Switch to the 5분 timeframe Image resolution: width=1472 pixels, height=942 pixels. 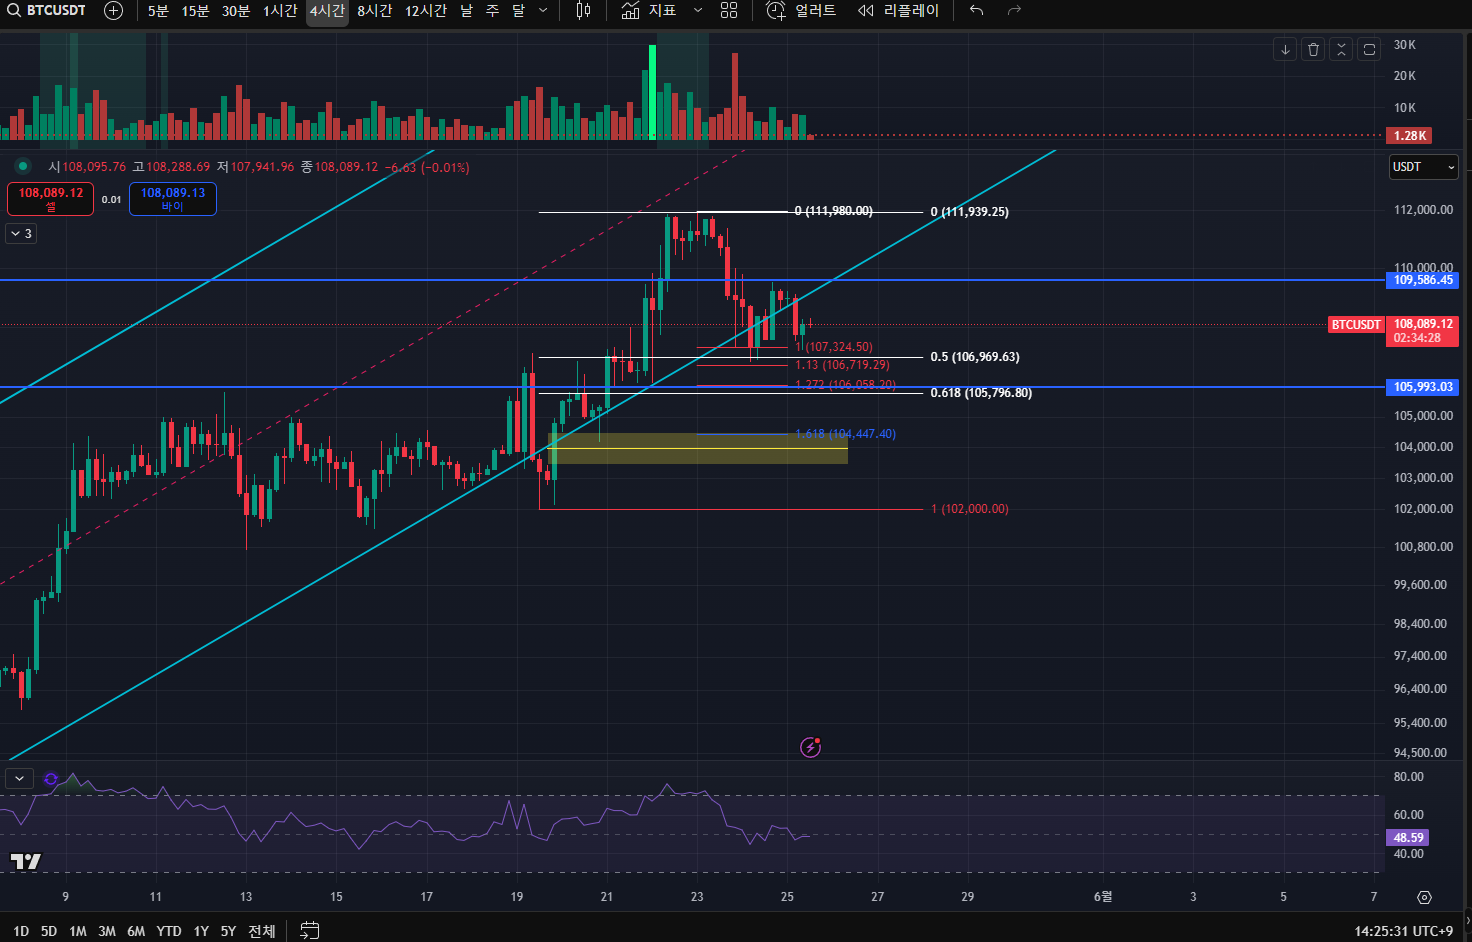click(158, 11)
